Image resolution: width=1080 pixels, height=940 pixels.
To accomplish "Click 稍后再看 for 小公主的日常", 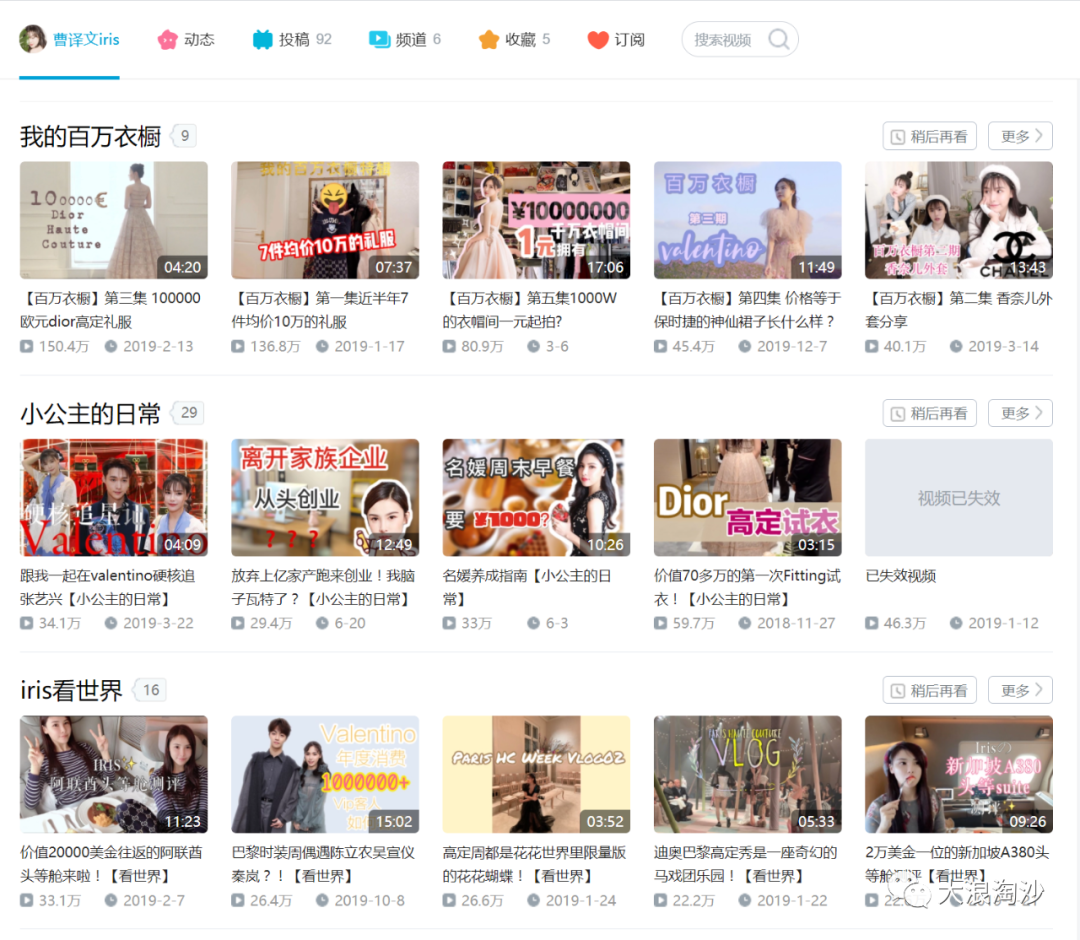I will tap(929, 413).
